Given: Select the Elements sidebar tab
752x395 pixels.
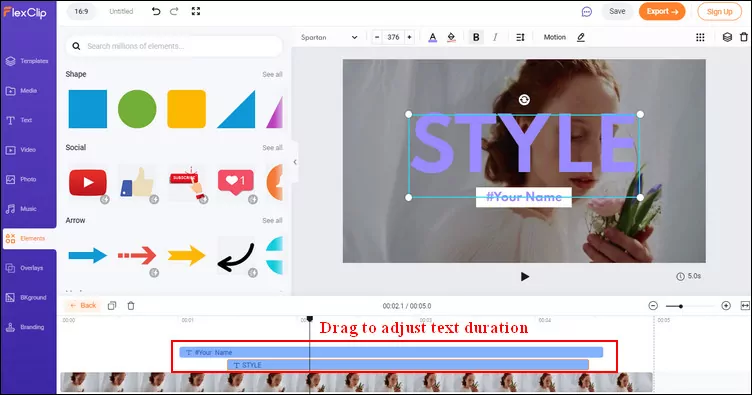Looking at the screenshot, I should 29,238.
